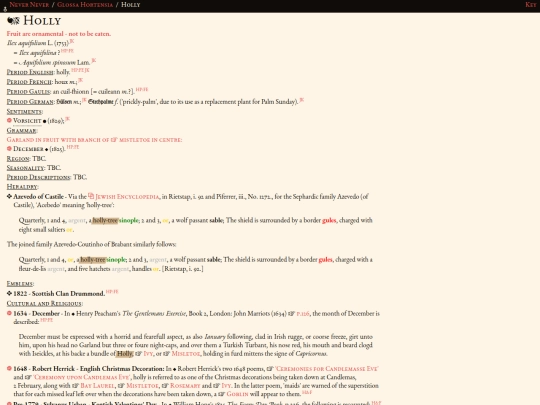Open 'Ceremonies for Candlemasse Eve' poem link
Image resolution: width=540 pixels, height=405 pixels.
(326, 369)
